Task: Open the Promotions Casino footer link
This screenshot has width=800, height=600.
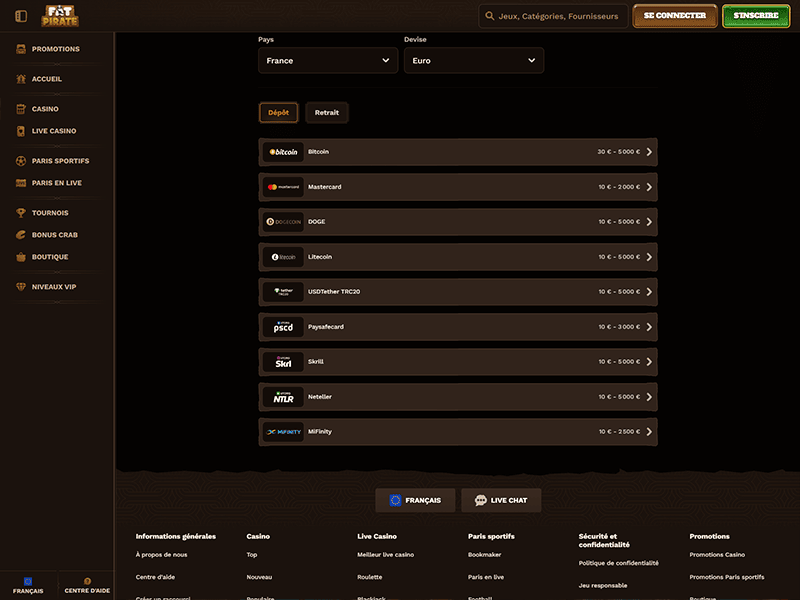Action: [x=717, y=555]
